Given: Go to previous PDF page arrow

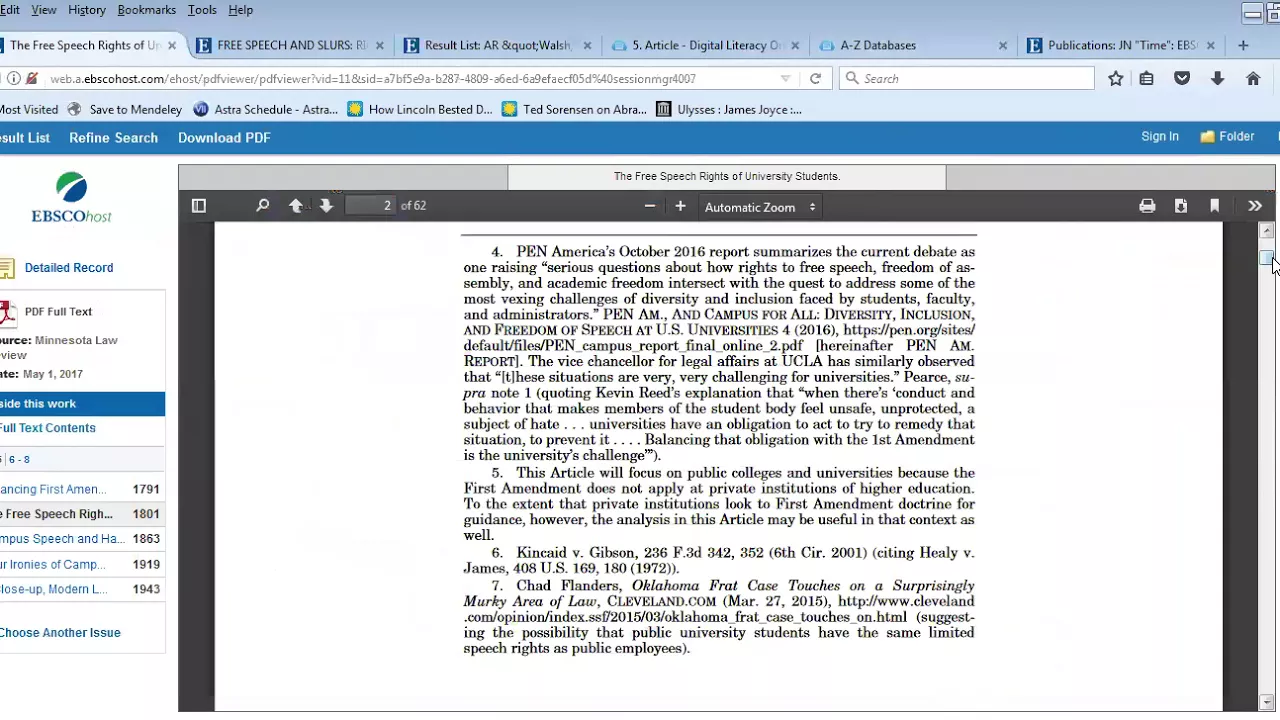Looking at the screenshot, I should coord(296,206).
